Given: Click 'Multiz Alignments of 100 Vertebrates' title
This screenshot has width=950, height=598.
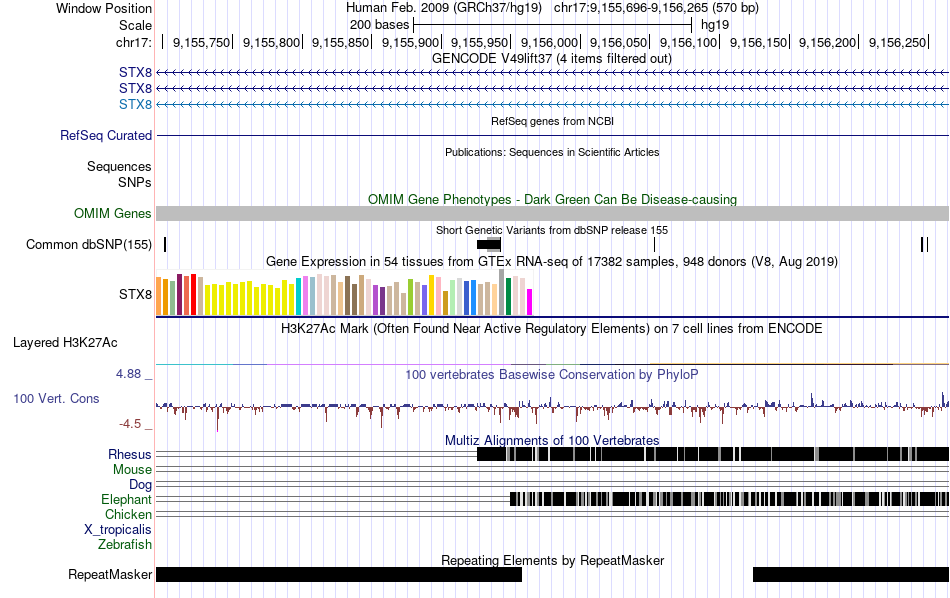Looking at the screenshot, I should tap(552, 440).
